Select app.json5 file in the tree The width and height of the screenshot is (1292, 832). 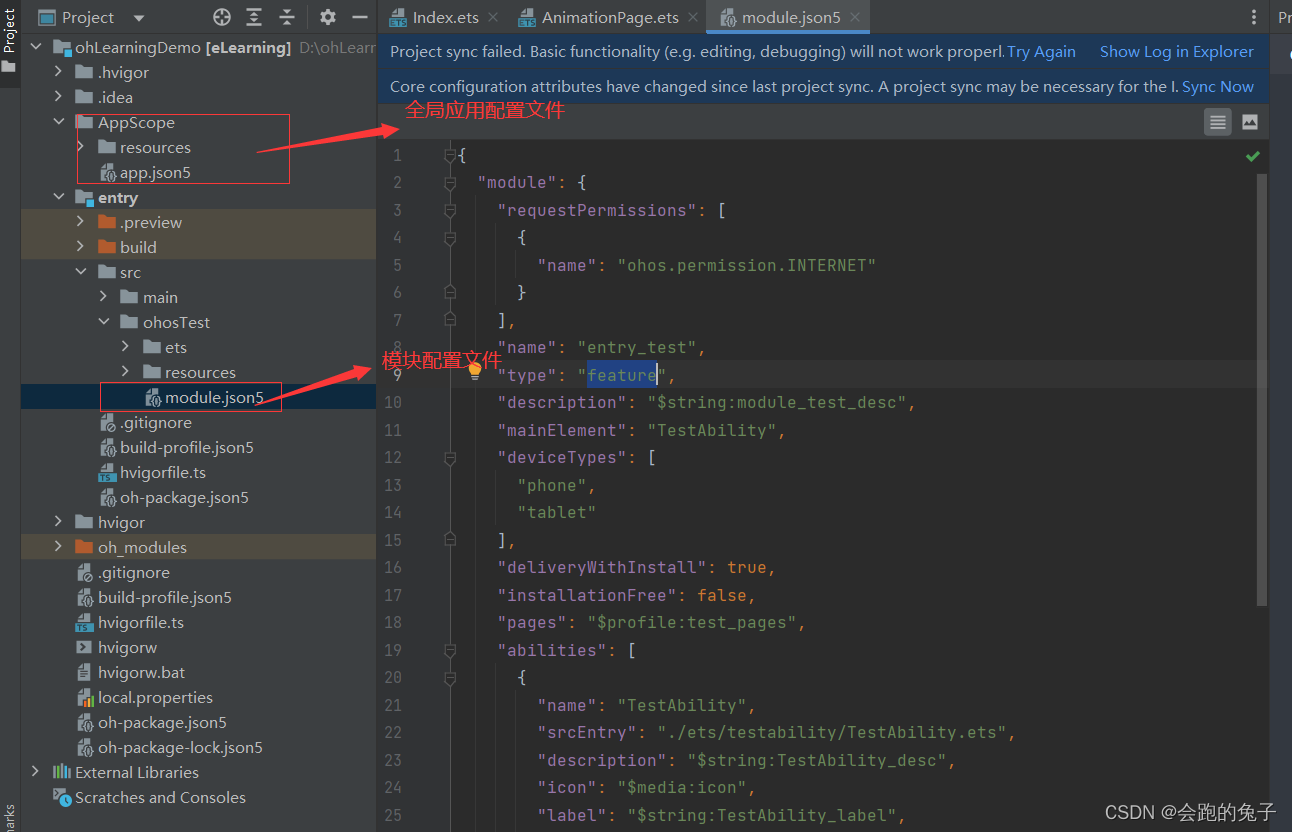tap(155, 172)
